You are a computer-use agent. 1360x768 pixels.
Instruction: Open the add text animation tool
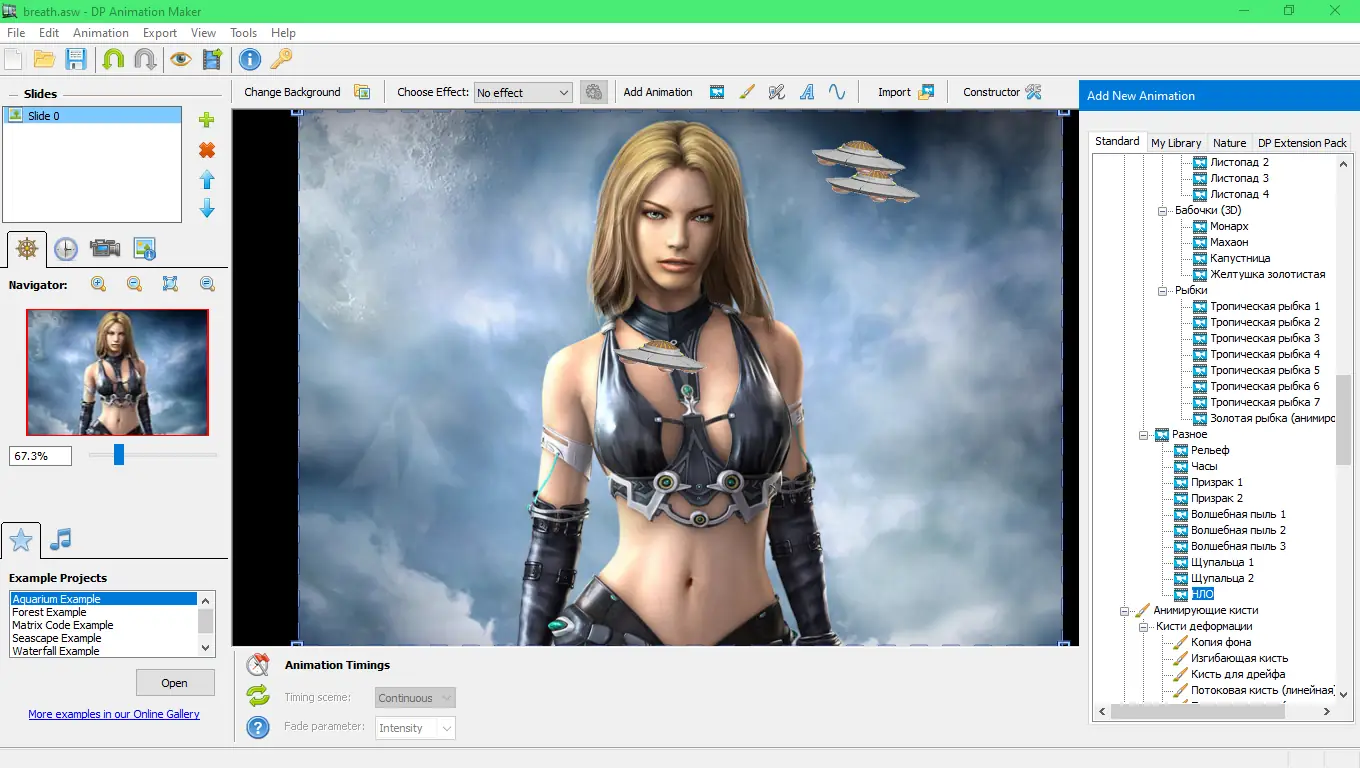807,92
